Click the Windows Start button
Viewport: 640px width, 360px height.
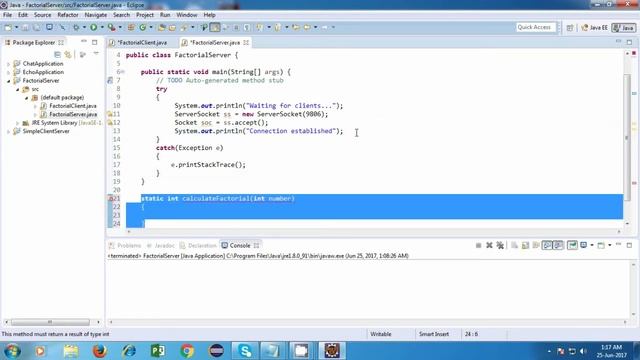(12, 351)
